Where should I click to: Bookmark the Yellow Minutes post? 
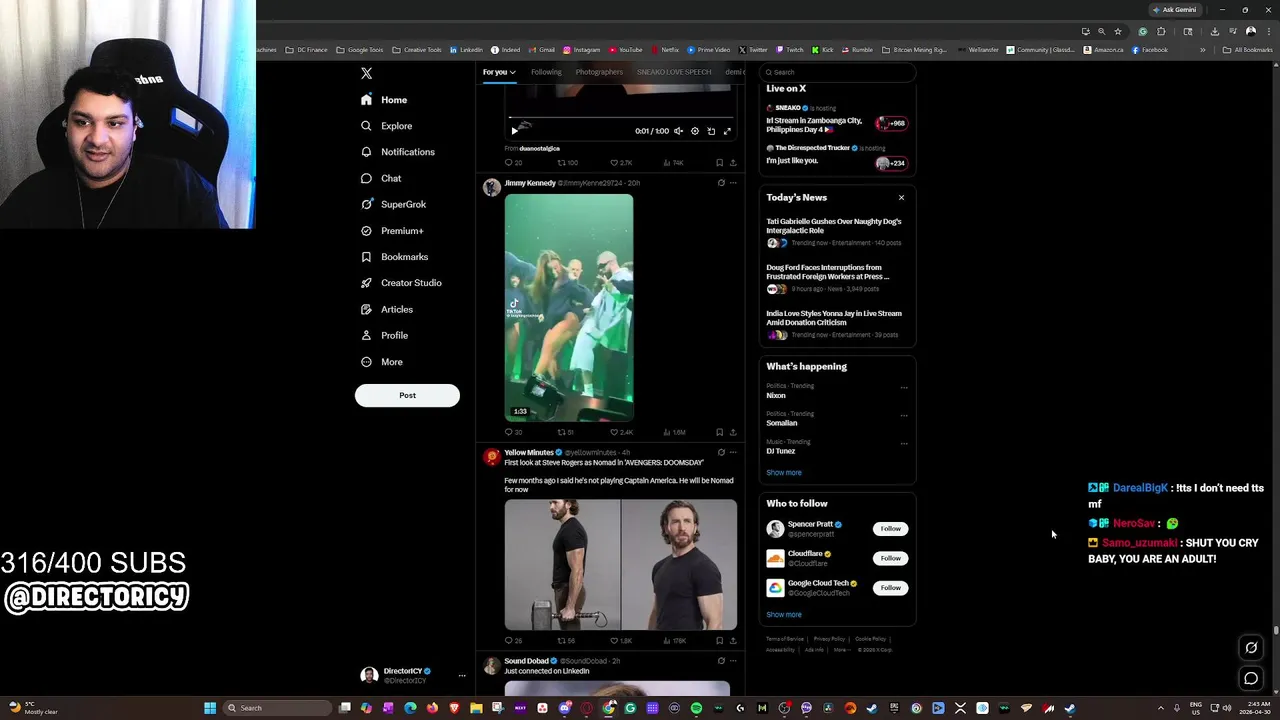click(x=719, y=640)
